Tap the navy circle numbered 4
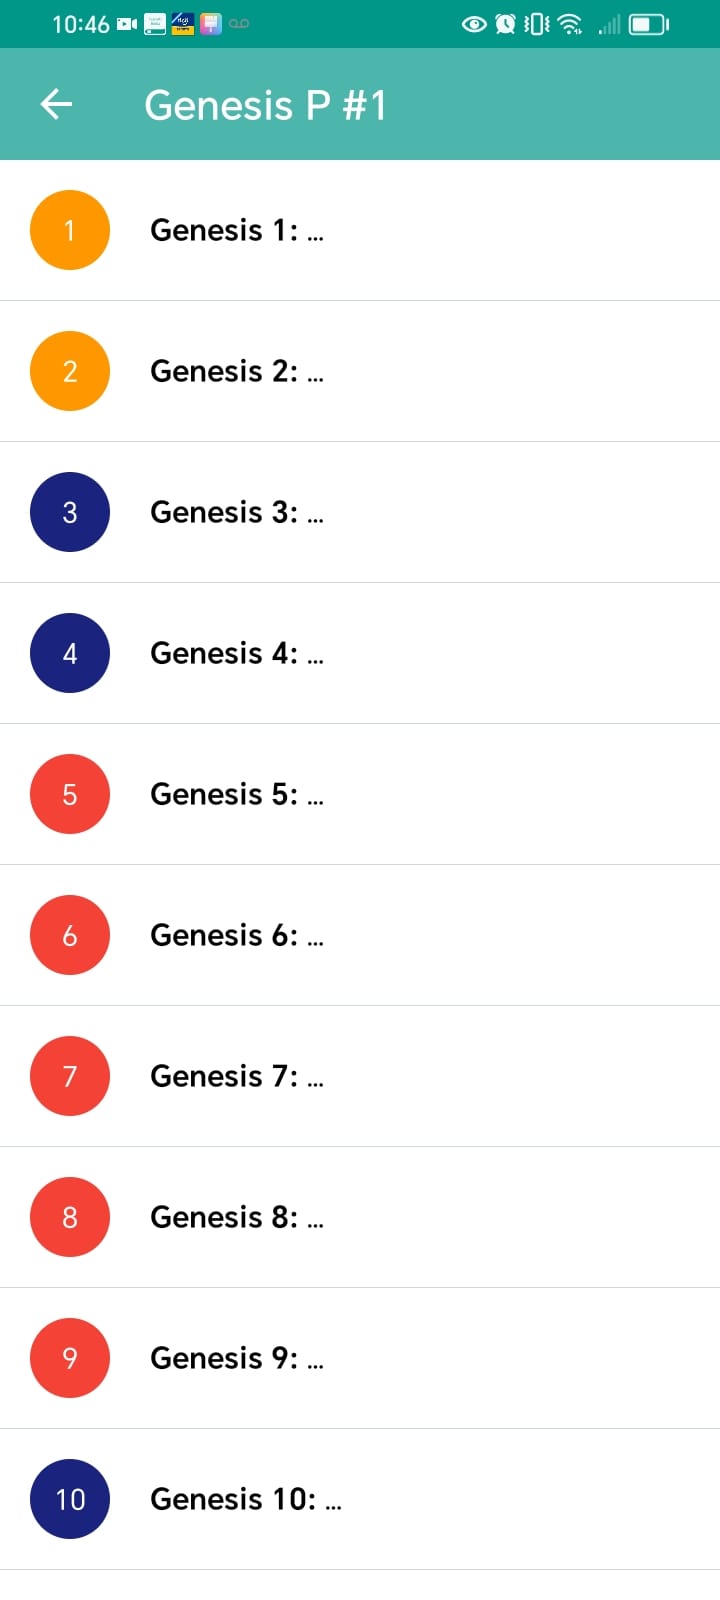Viewport: 720px width, 1600px height. coord(70,653)
